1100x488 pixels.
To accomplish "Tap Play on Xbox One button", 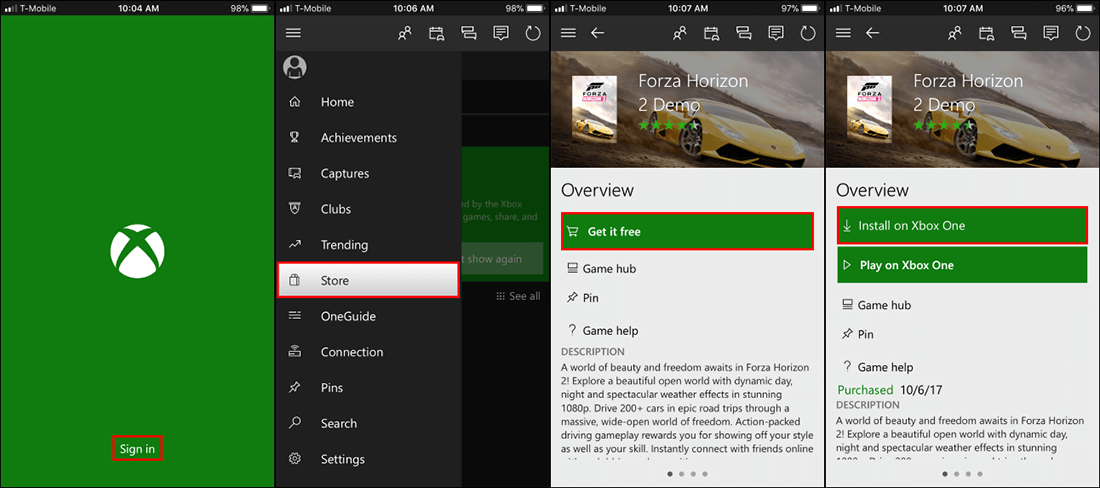I will (x=962, y=265).
